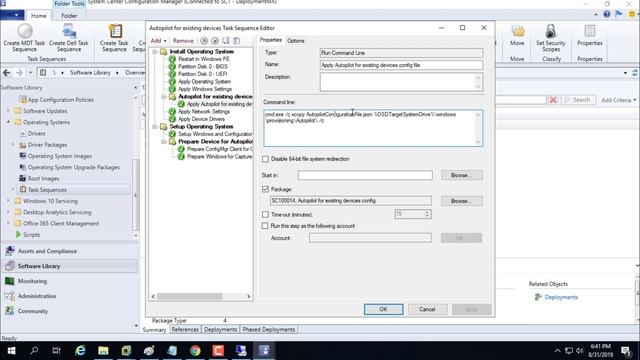This screenshot has height=360, width=640.
Task: Click the Search button
Action: click(578, 100)
